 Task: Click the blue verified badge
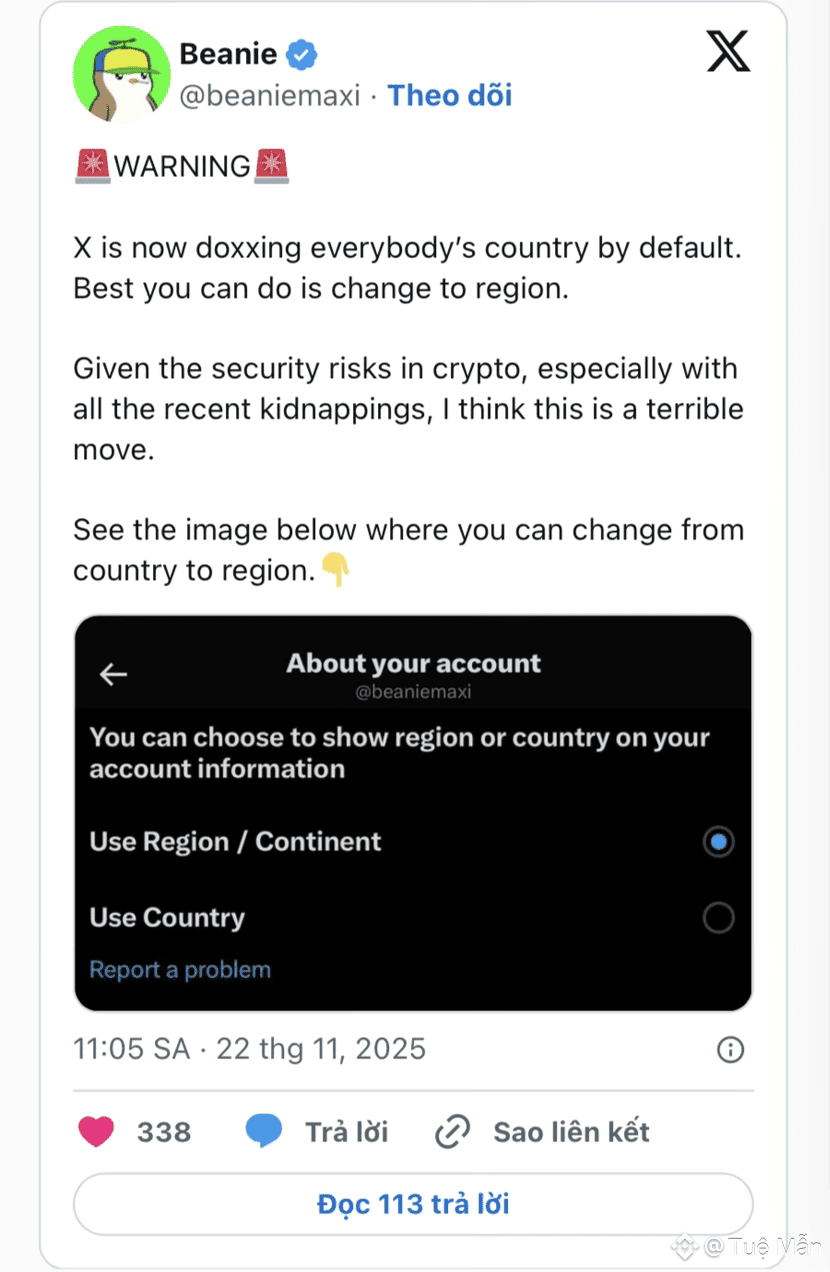pyautogui.click(x=302, y=54)
